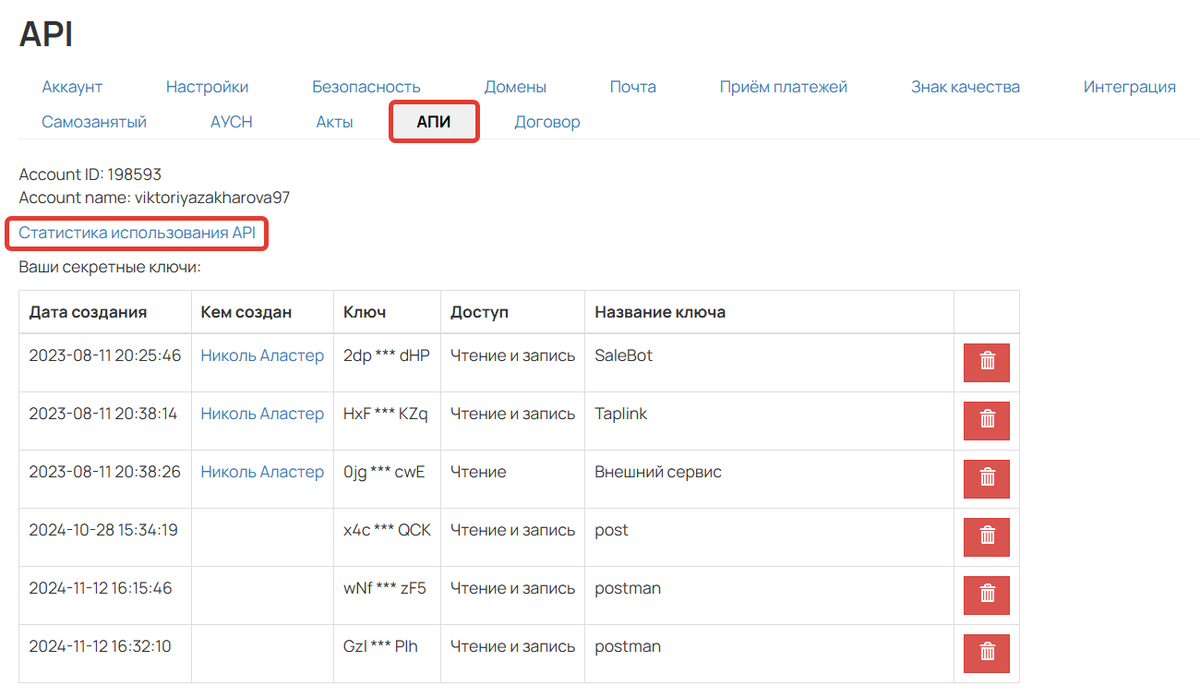Open the АУСН tab

(231, 122)
